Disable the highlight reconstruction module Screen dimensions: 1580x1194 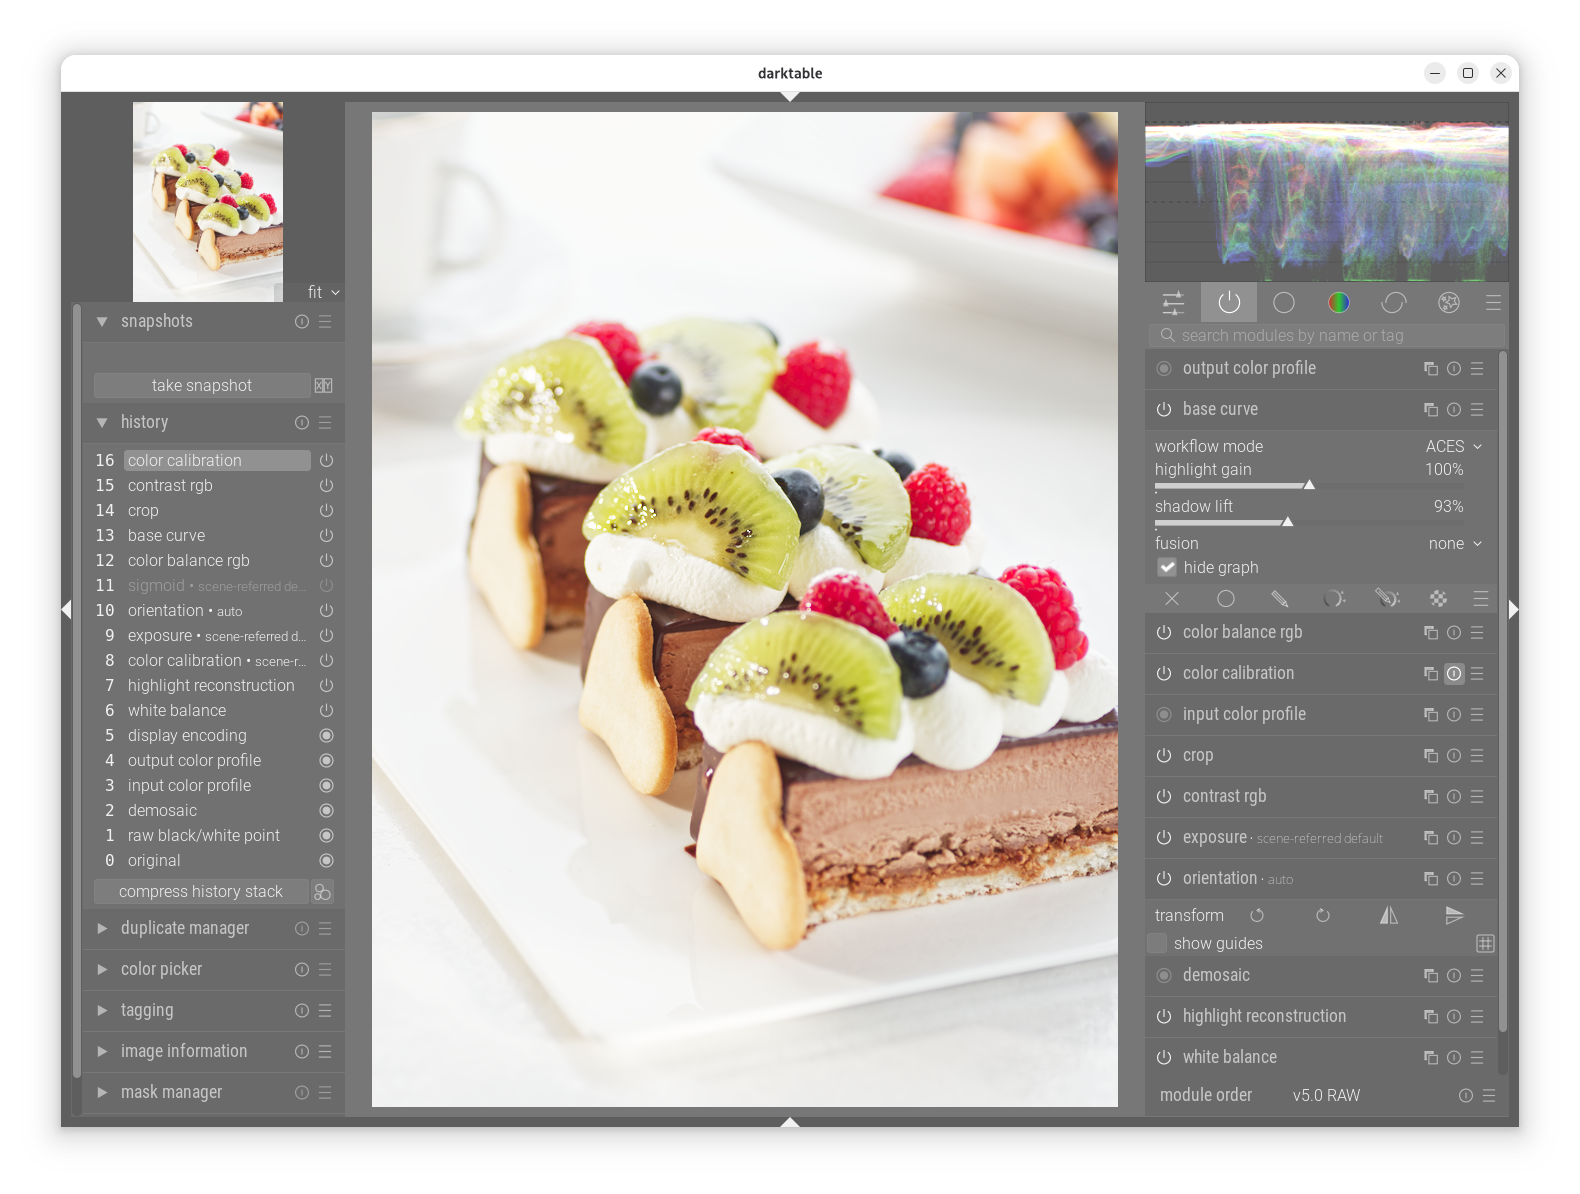[1164, 1017]
